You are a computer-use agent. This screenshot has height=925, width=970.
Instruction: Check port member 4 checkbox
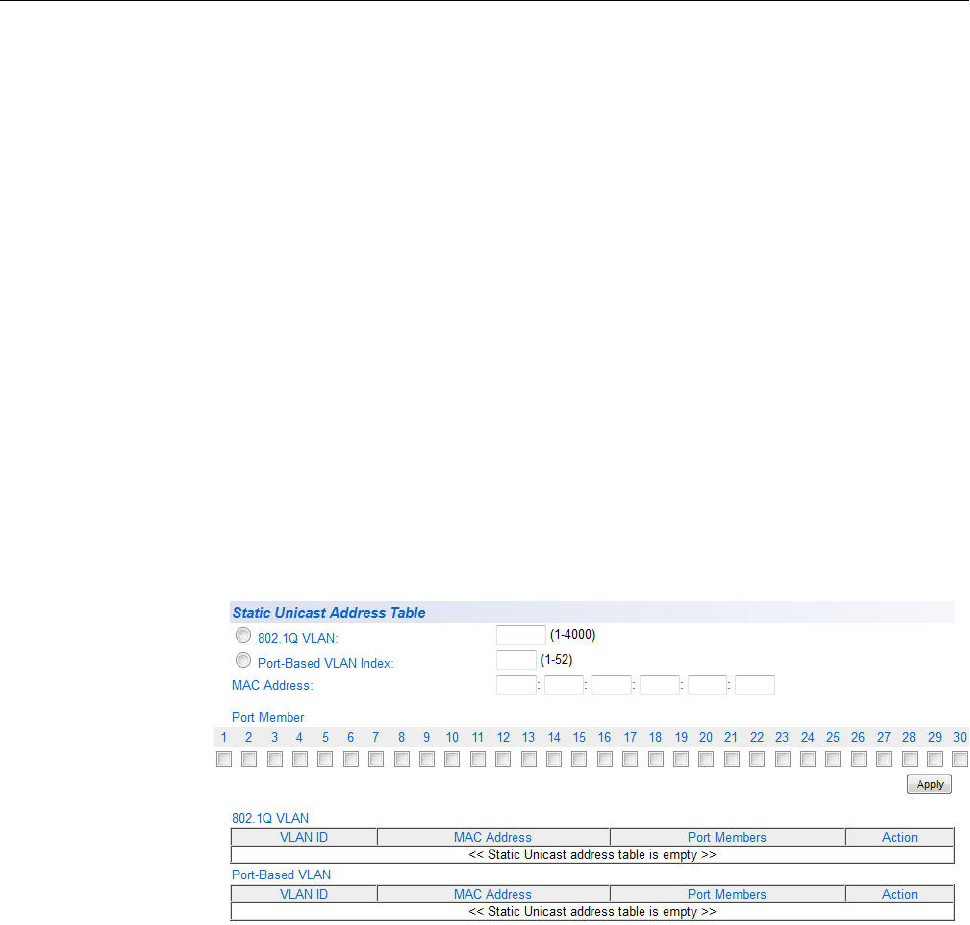pyautogui.click(x=299, y=759)
